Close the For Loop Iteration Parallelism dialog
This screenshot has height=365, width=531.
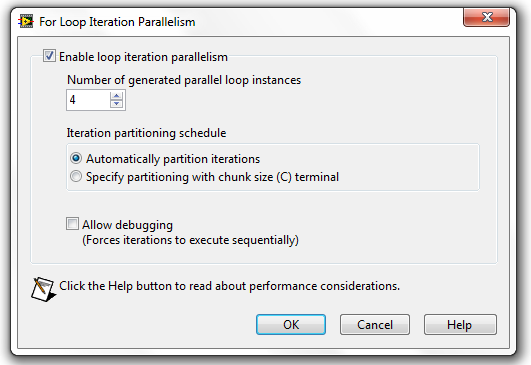pyautogui.click(x=486, y=17)
